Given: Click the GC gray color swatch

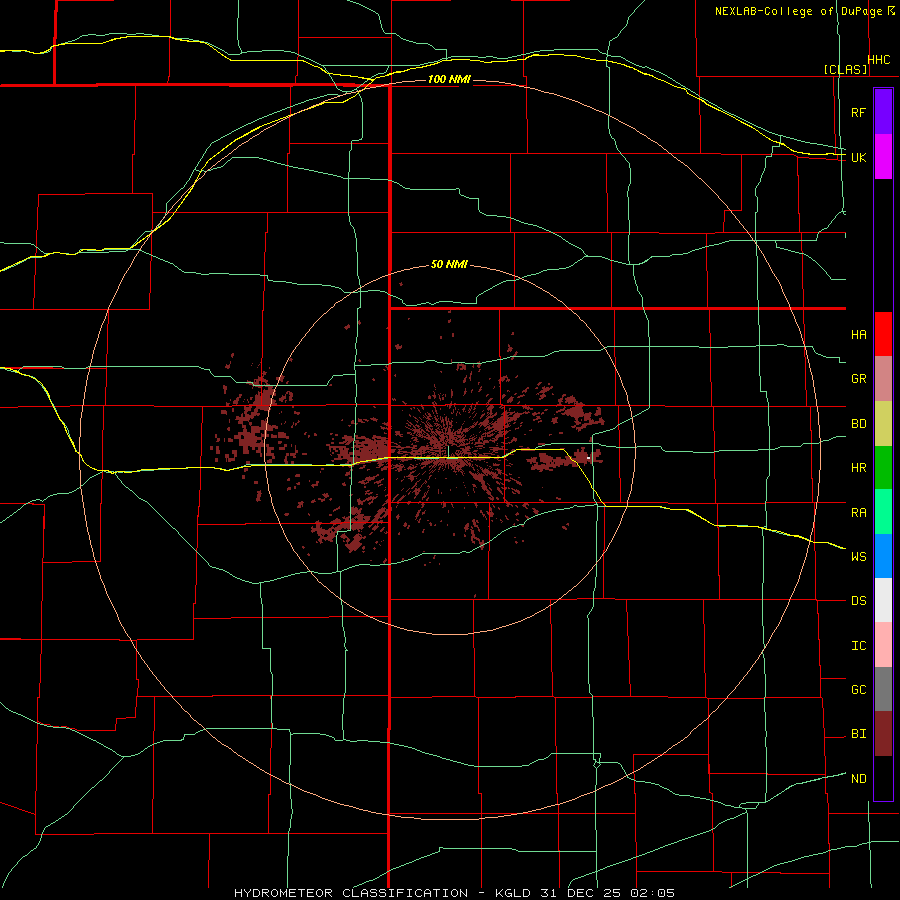Looking at the screenshot, I should tap(883, 689).
